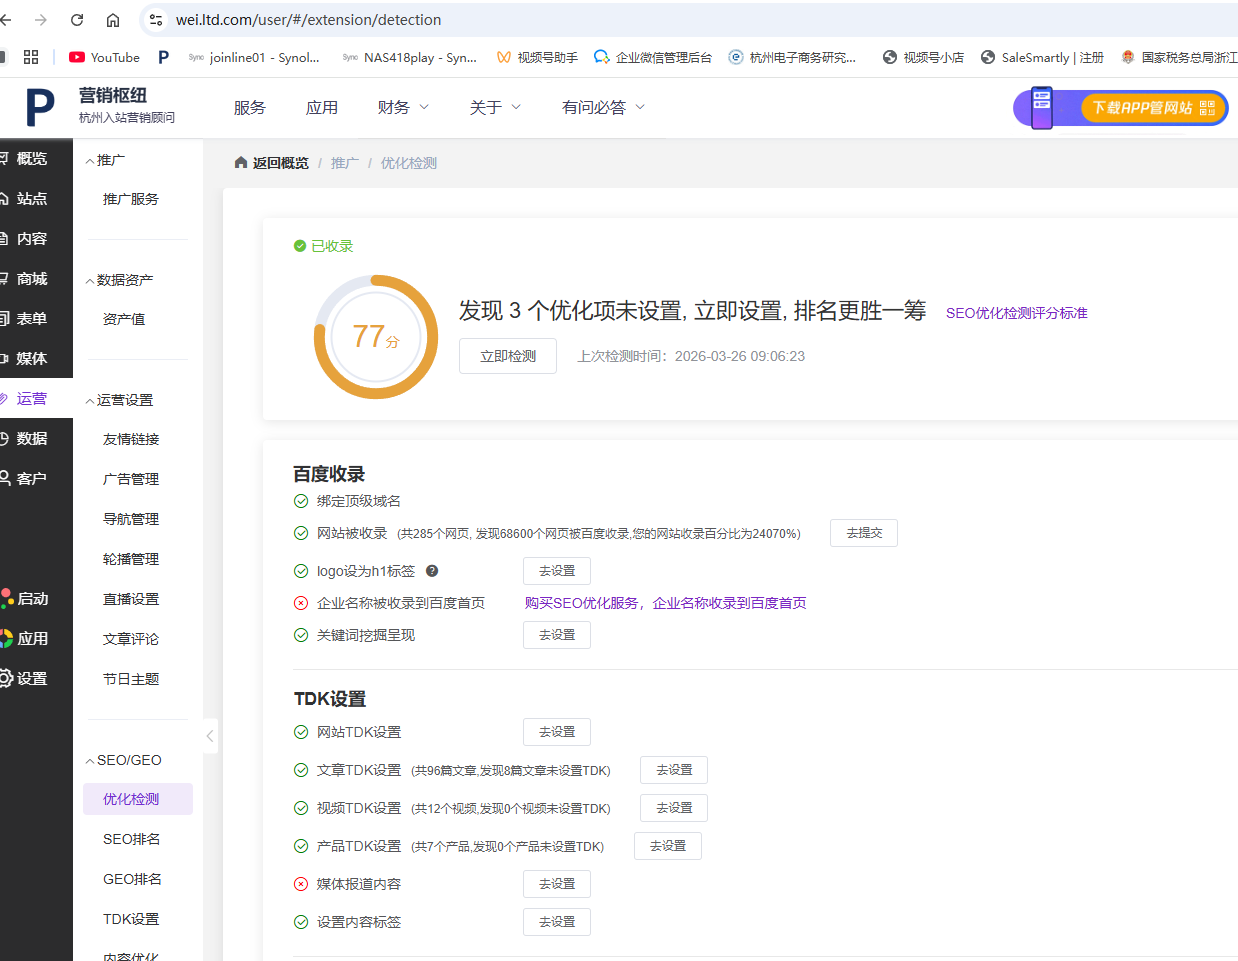
Task: Click the 77分 score progress ring
Action: (x=376, y=337)
